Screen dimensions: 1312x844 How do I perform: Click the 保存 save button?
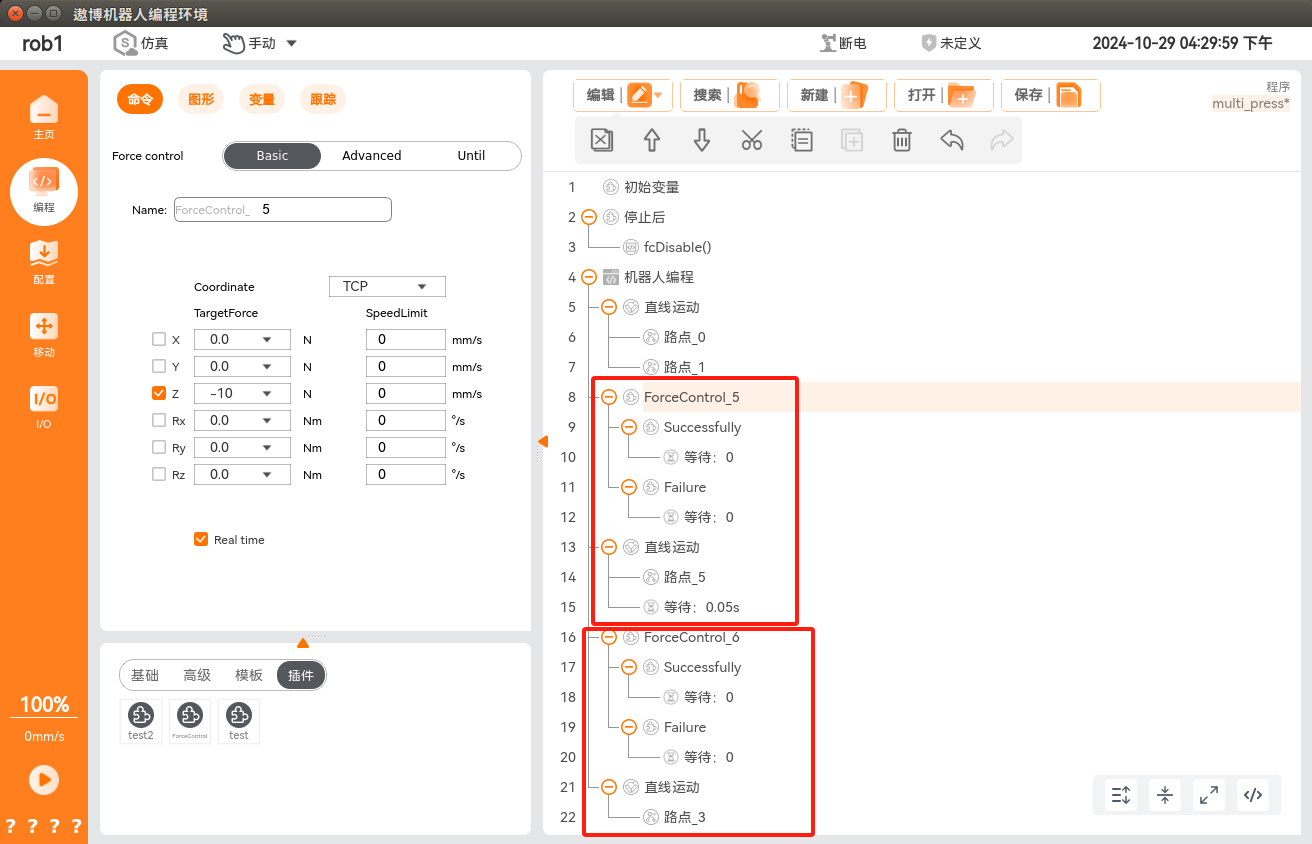[1049, 95]
